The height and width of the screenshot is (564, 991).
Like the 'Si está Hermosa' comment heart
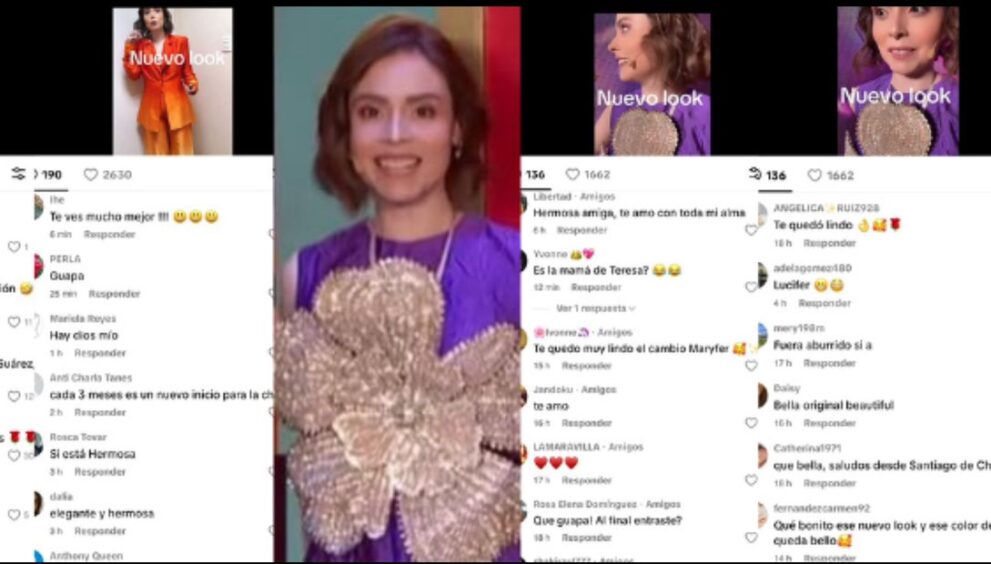(14, 455)
